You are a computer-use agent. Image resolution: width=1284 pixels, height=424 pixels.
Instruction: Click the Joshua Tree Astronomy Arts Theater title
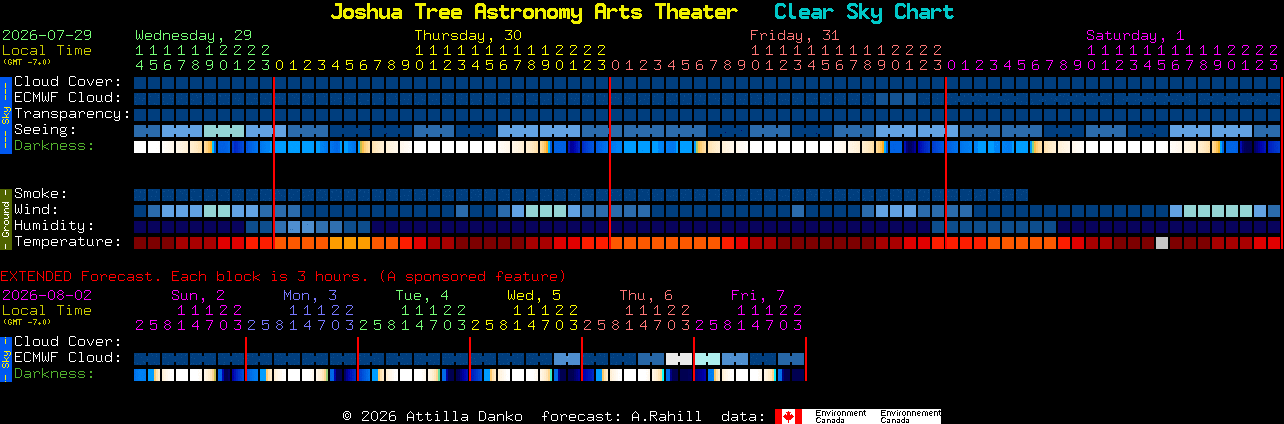[x=533, y=12]
